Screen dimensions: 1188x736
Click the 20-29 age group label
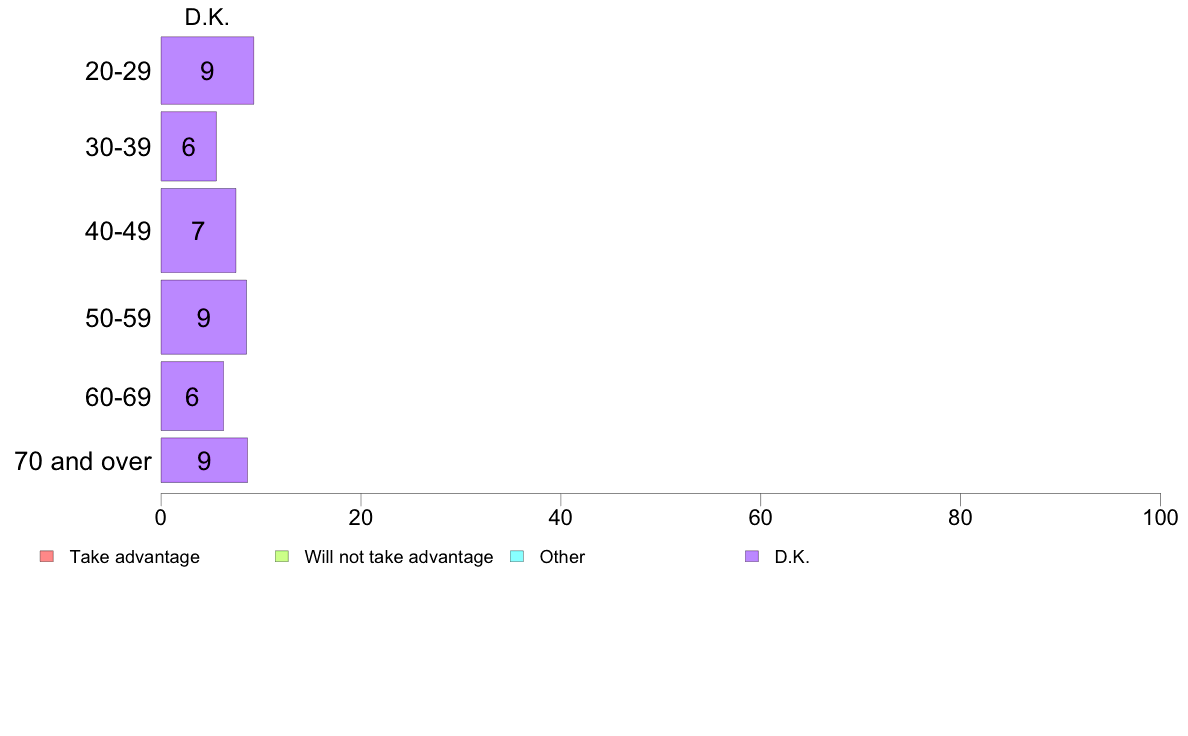[x=118, y=71]
